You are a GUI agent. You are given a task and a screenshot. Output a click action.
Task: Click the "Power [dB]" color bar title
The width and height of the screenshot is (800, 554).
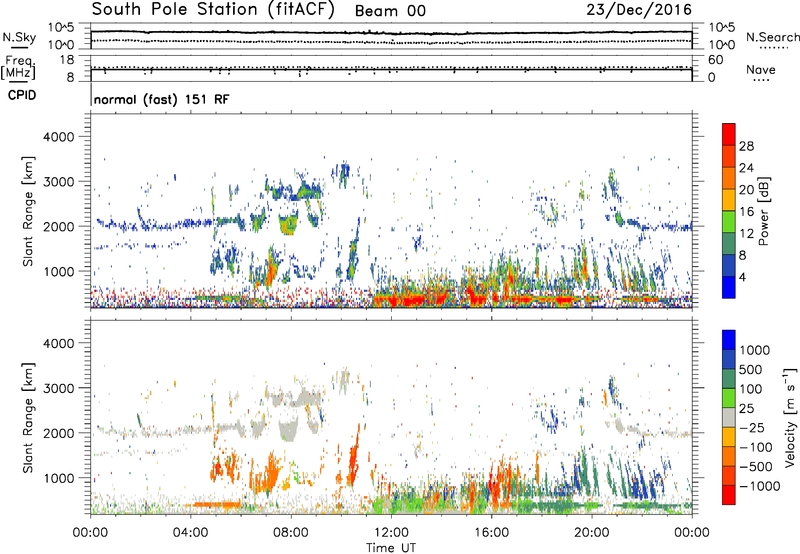click(x=764, y=211)
